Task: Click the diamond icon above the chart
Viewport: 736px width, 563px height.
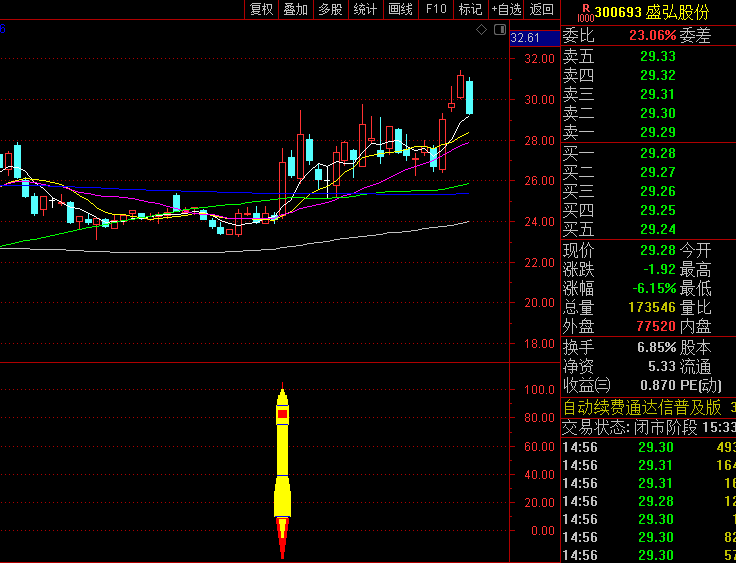Action: 482,30
